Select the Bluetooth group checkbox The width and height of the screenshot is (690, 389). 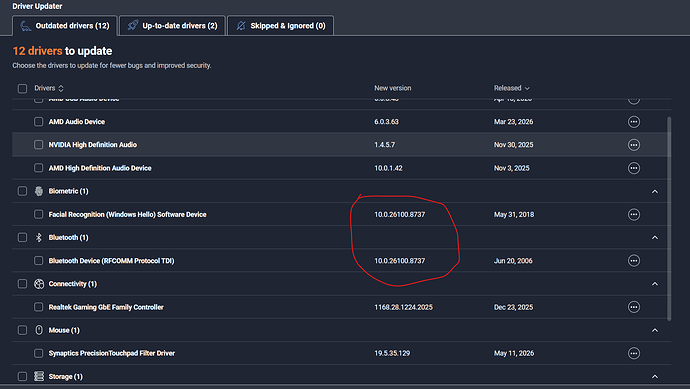[22, 238]
